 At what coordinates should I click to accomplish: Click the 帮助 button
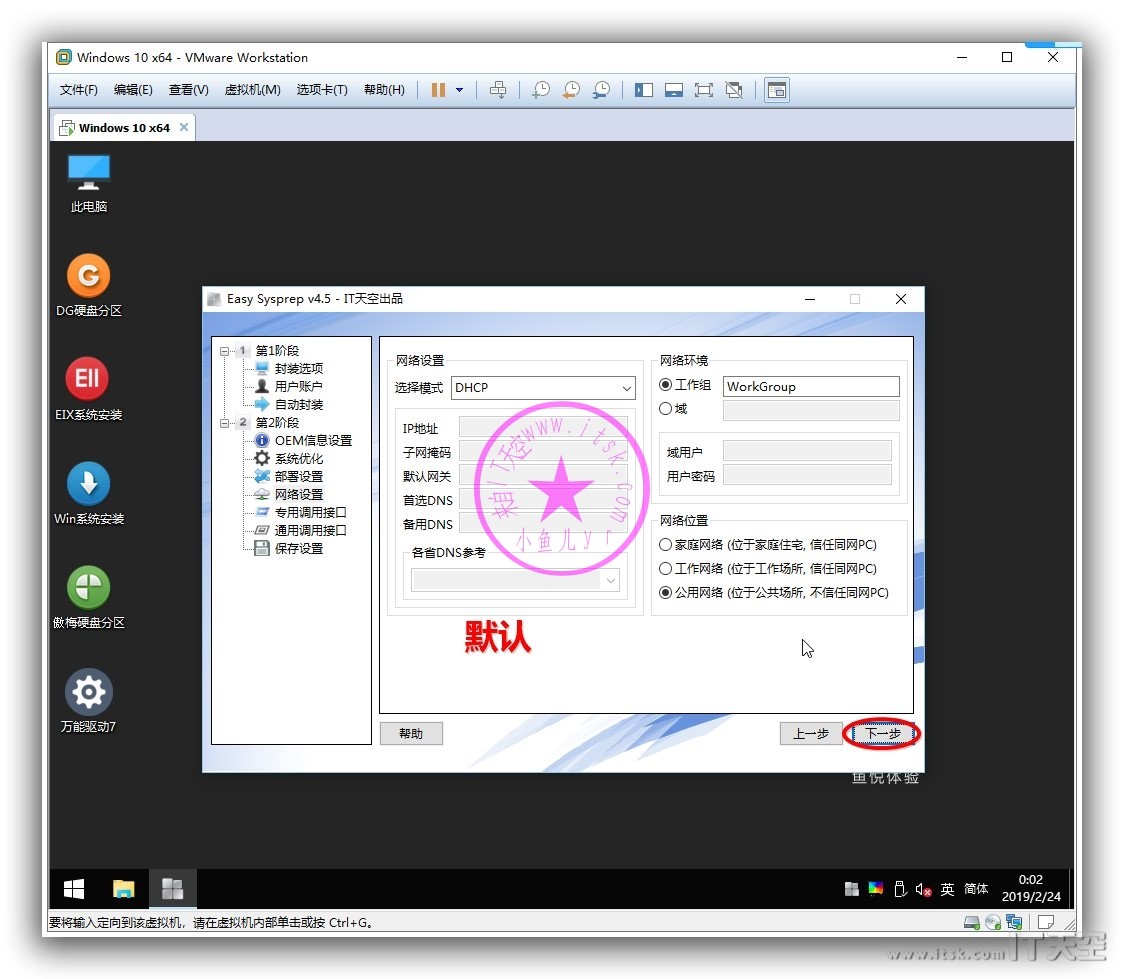[411, 733]
